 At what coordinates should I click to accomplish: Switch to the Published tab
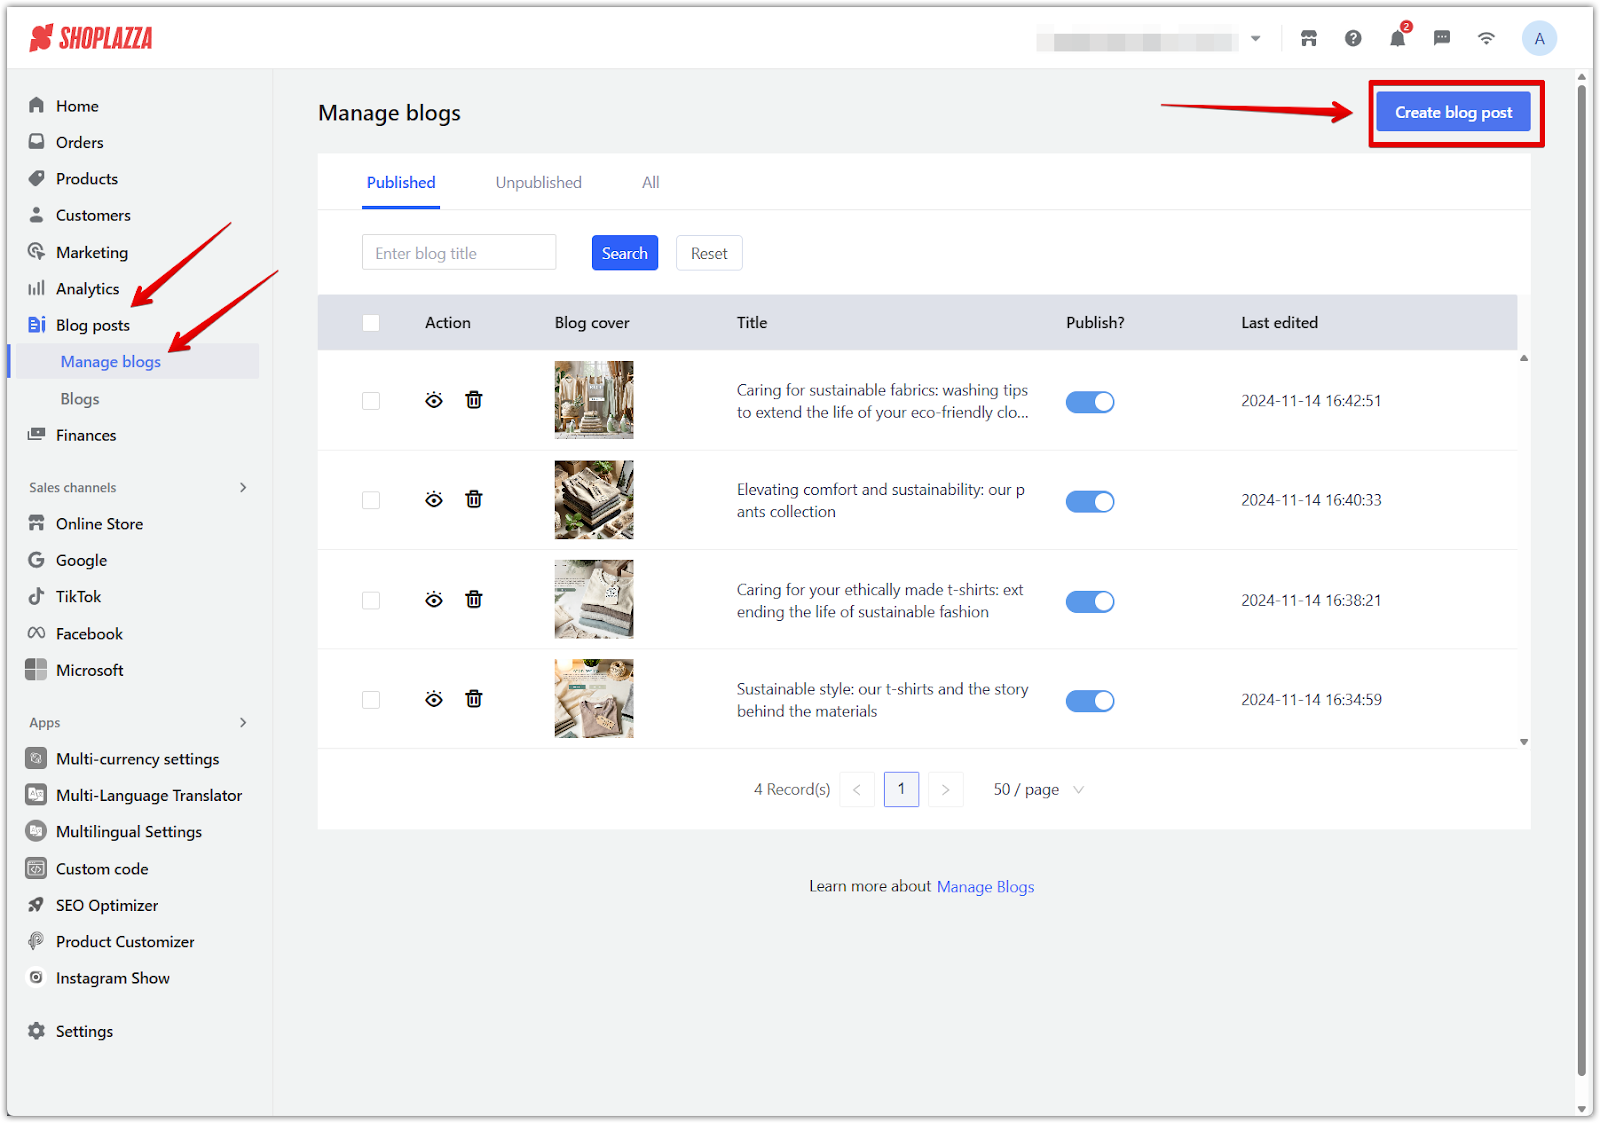pos(401,182)
